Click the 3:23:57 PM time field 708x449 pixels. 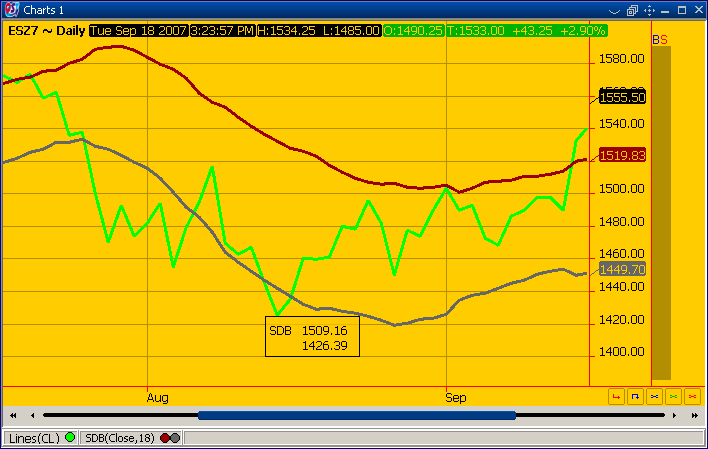click(x=223, y=31)
